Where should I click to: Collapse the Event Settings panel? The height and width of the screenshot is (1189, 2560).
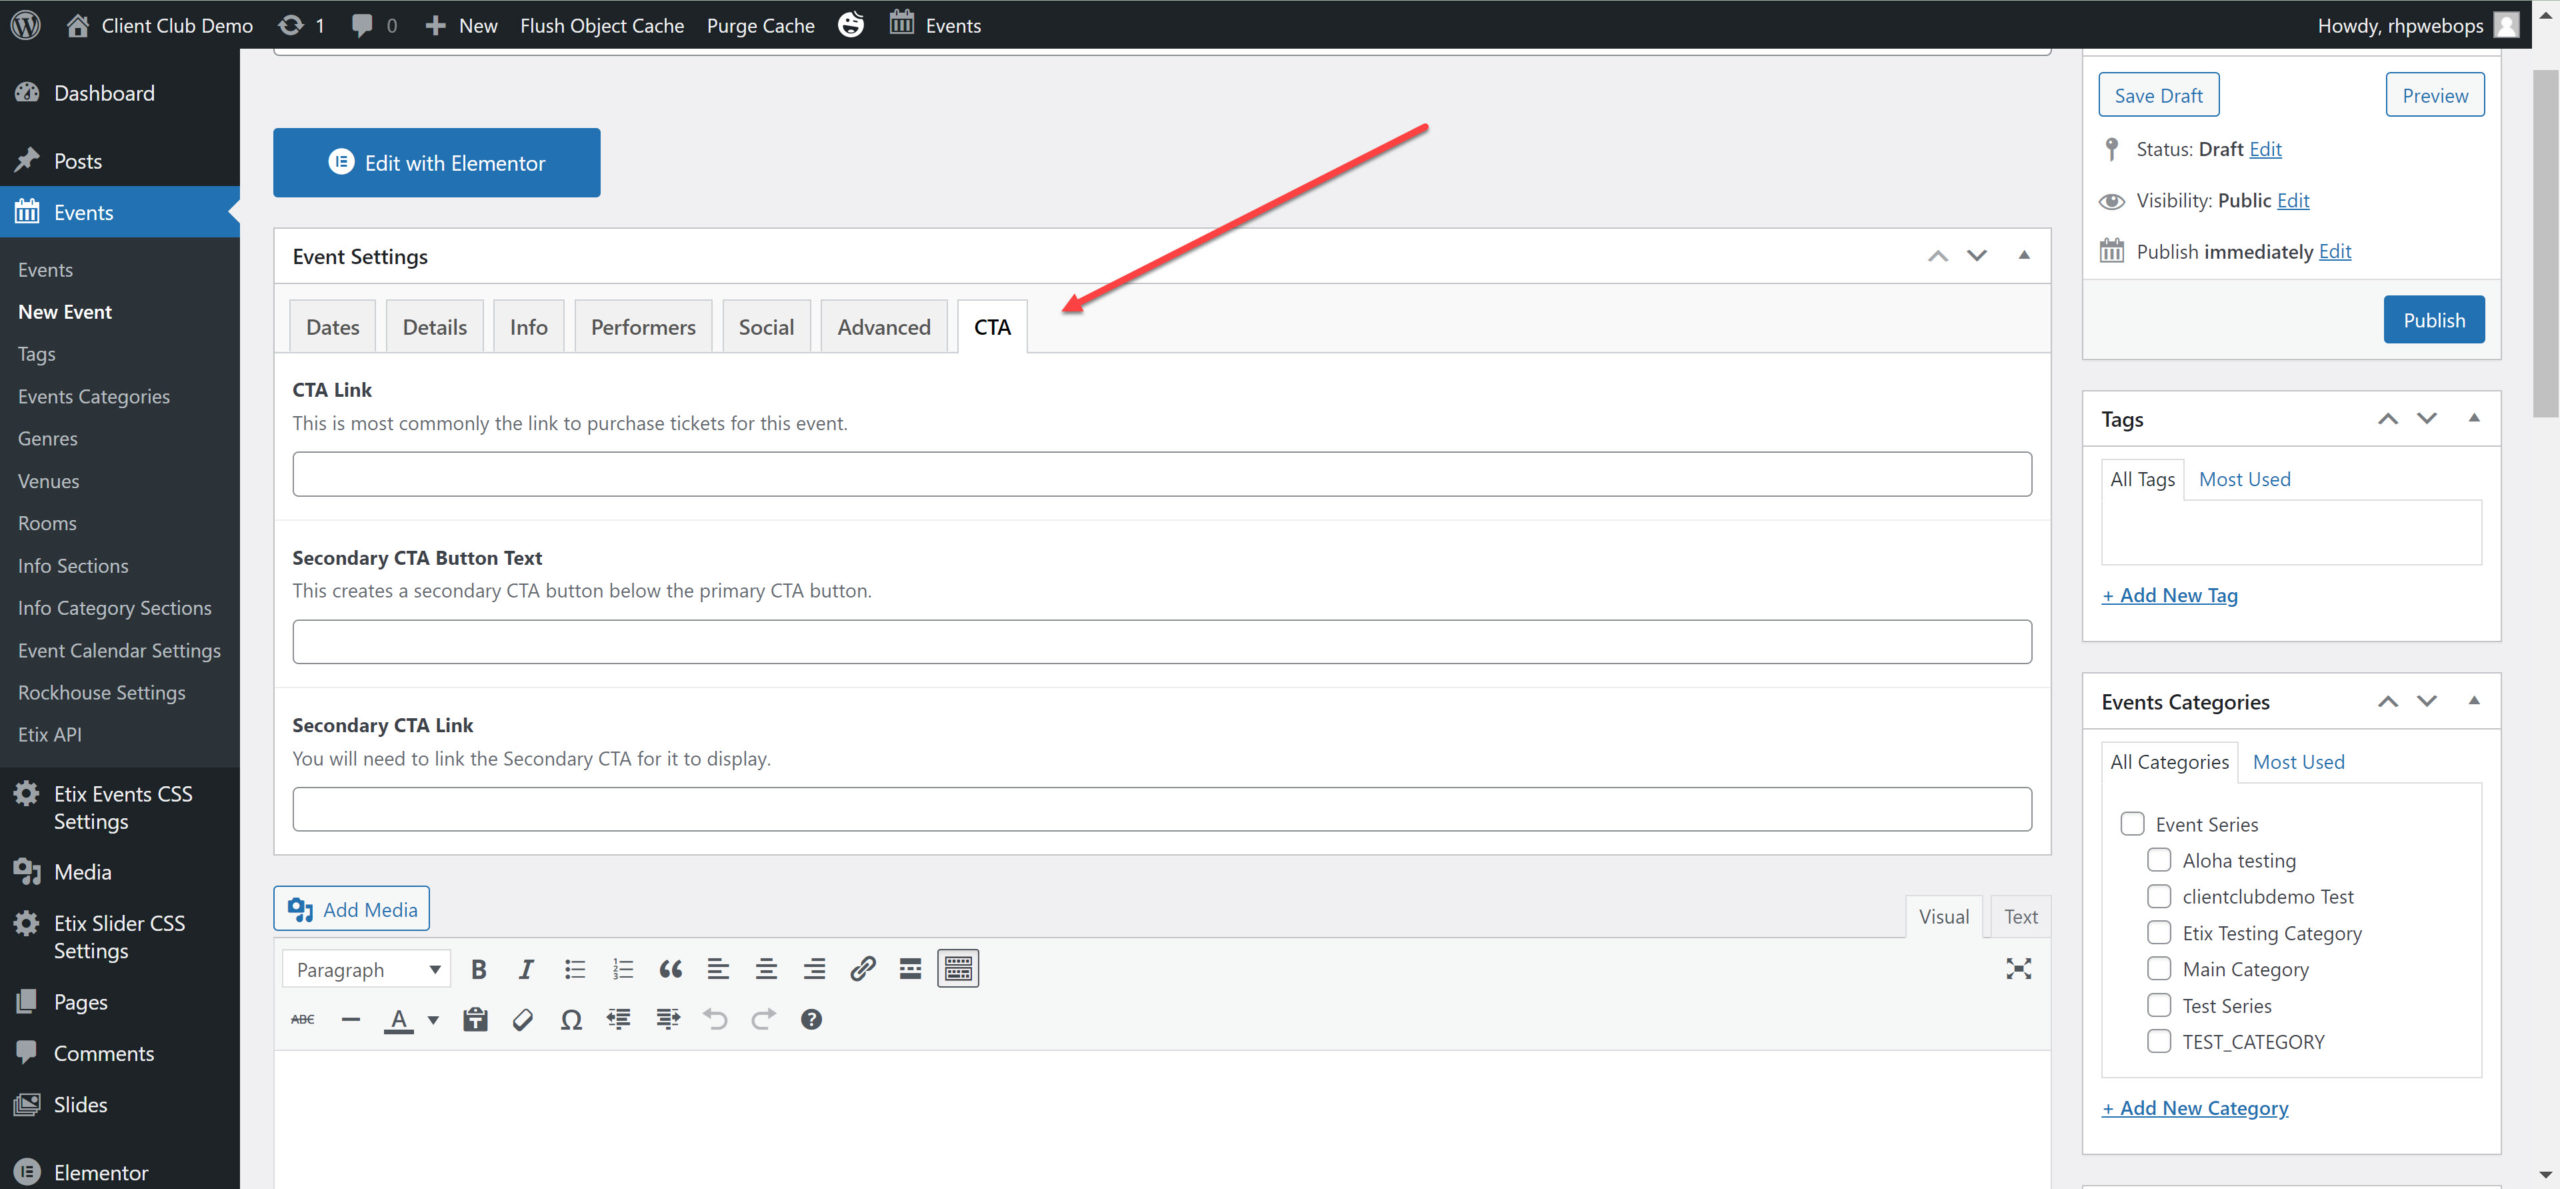(2024, 256)
